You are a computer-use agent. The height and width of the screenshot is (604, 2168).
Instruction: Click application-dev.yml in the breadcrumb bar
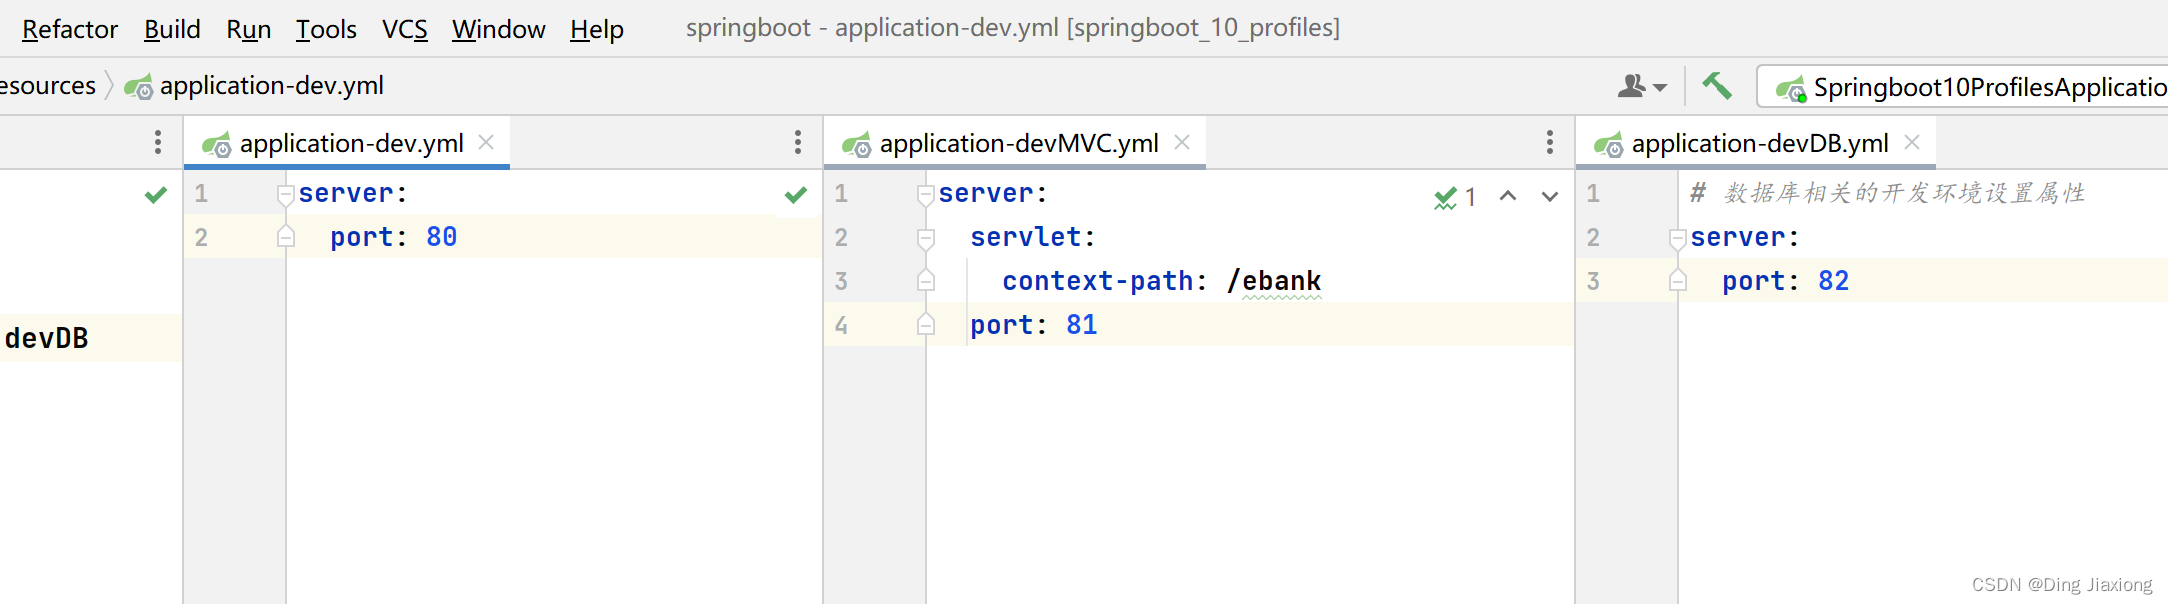click(x=270, y=86)
